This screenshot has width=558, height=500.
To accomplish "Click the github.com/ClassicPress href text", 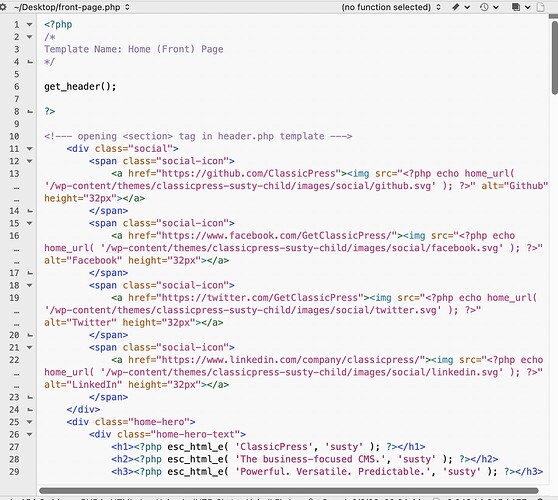I will (249, 174).
